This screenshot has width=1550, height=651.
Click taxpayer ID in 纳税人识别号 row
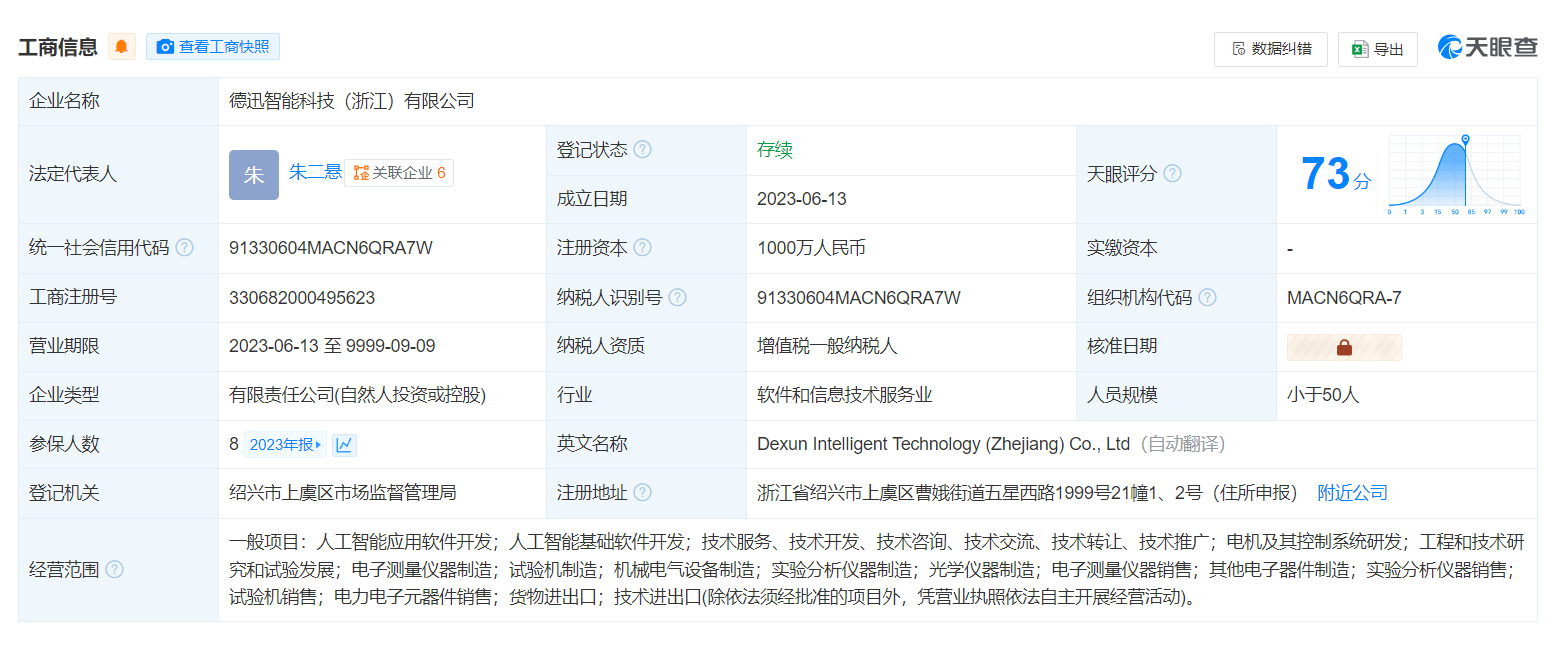click(859, 297)
